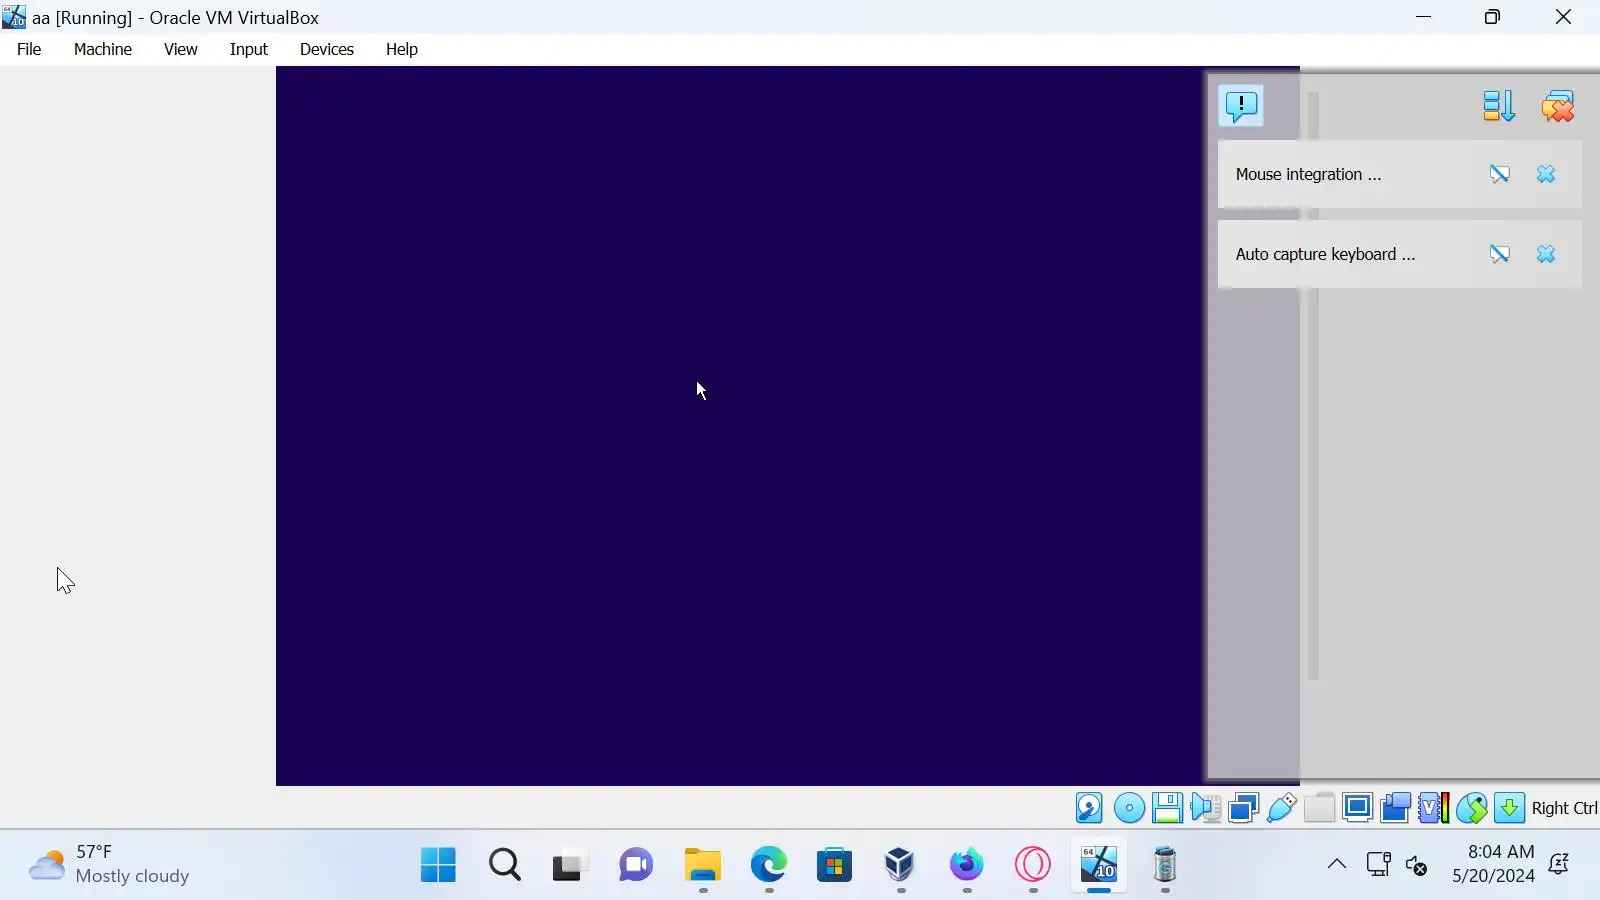Open the File menu
Viewport: 1600px width, 900px height.
(29, 49)
